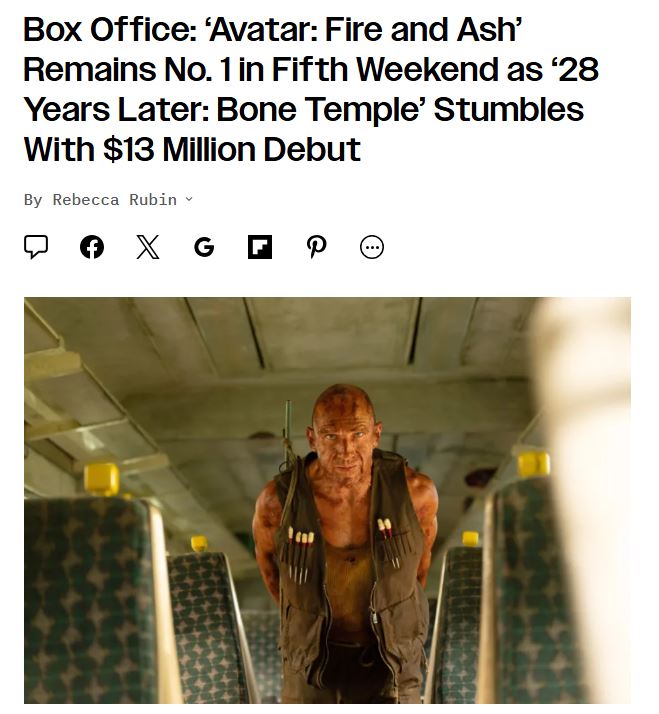The image size is (659, 714).
Task: Open the article's hero photo
Action: (327, 500)
